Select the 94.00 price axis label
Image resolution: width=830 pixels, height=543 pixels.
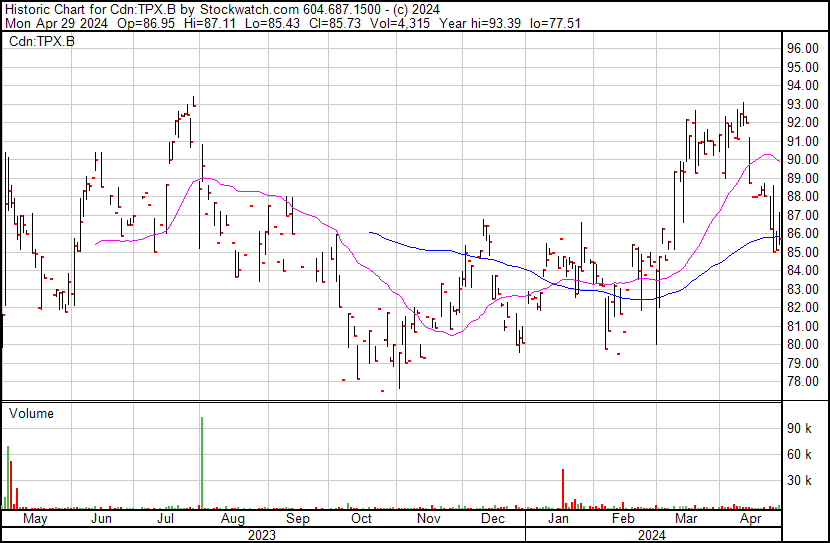(x=803, y=85)
